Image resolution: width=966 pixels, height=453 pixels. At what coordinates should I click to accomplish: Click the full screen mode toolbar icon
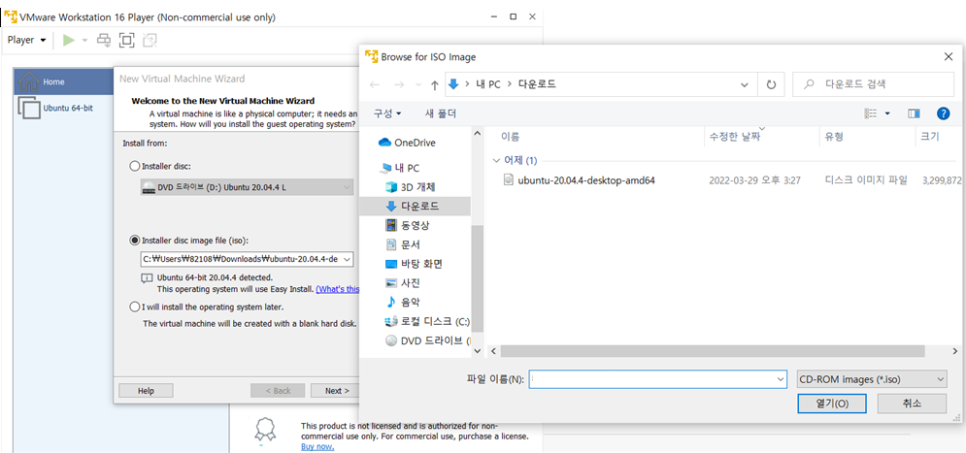126,40
